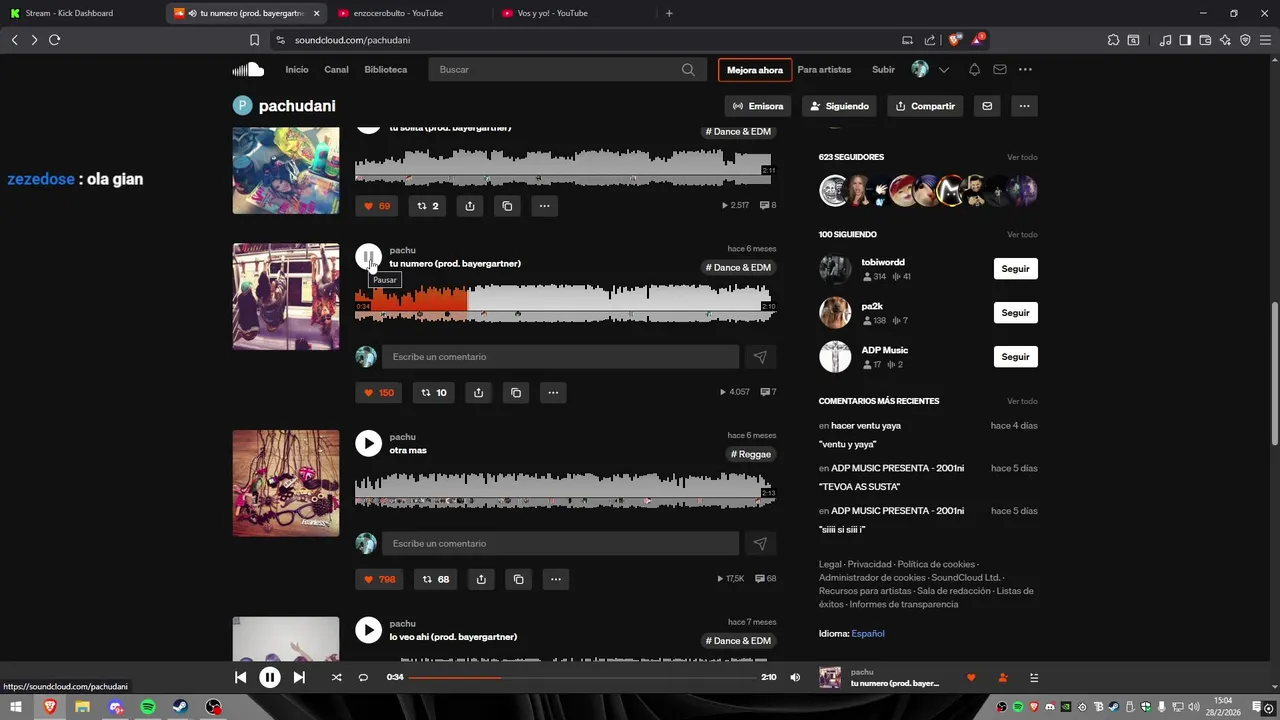Toggle like on tu solita with 69 likes
Viewport: 1280px width, 720px height.
pos(377,206)
